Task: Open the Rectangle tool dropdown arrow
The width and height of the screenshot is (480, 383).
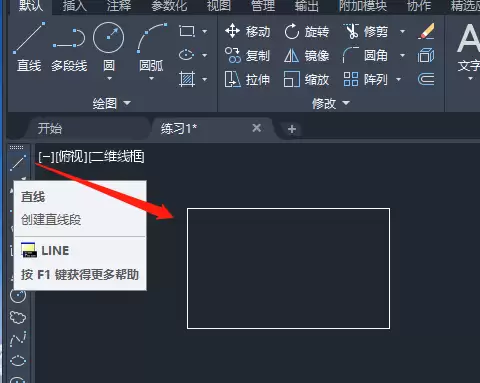Action: (x=205, y=32)
